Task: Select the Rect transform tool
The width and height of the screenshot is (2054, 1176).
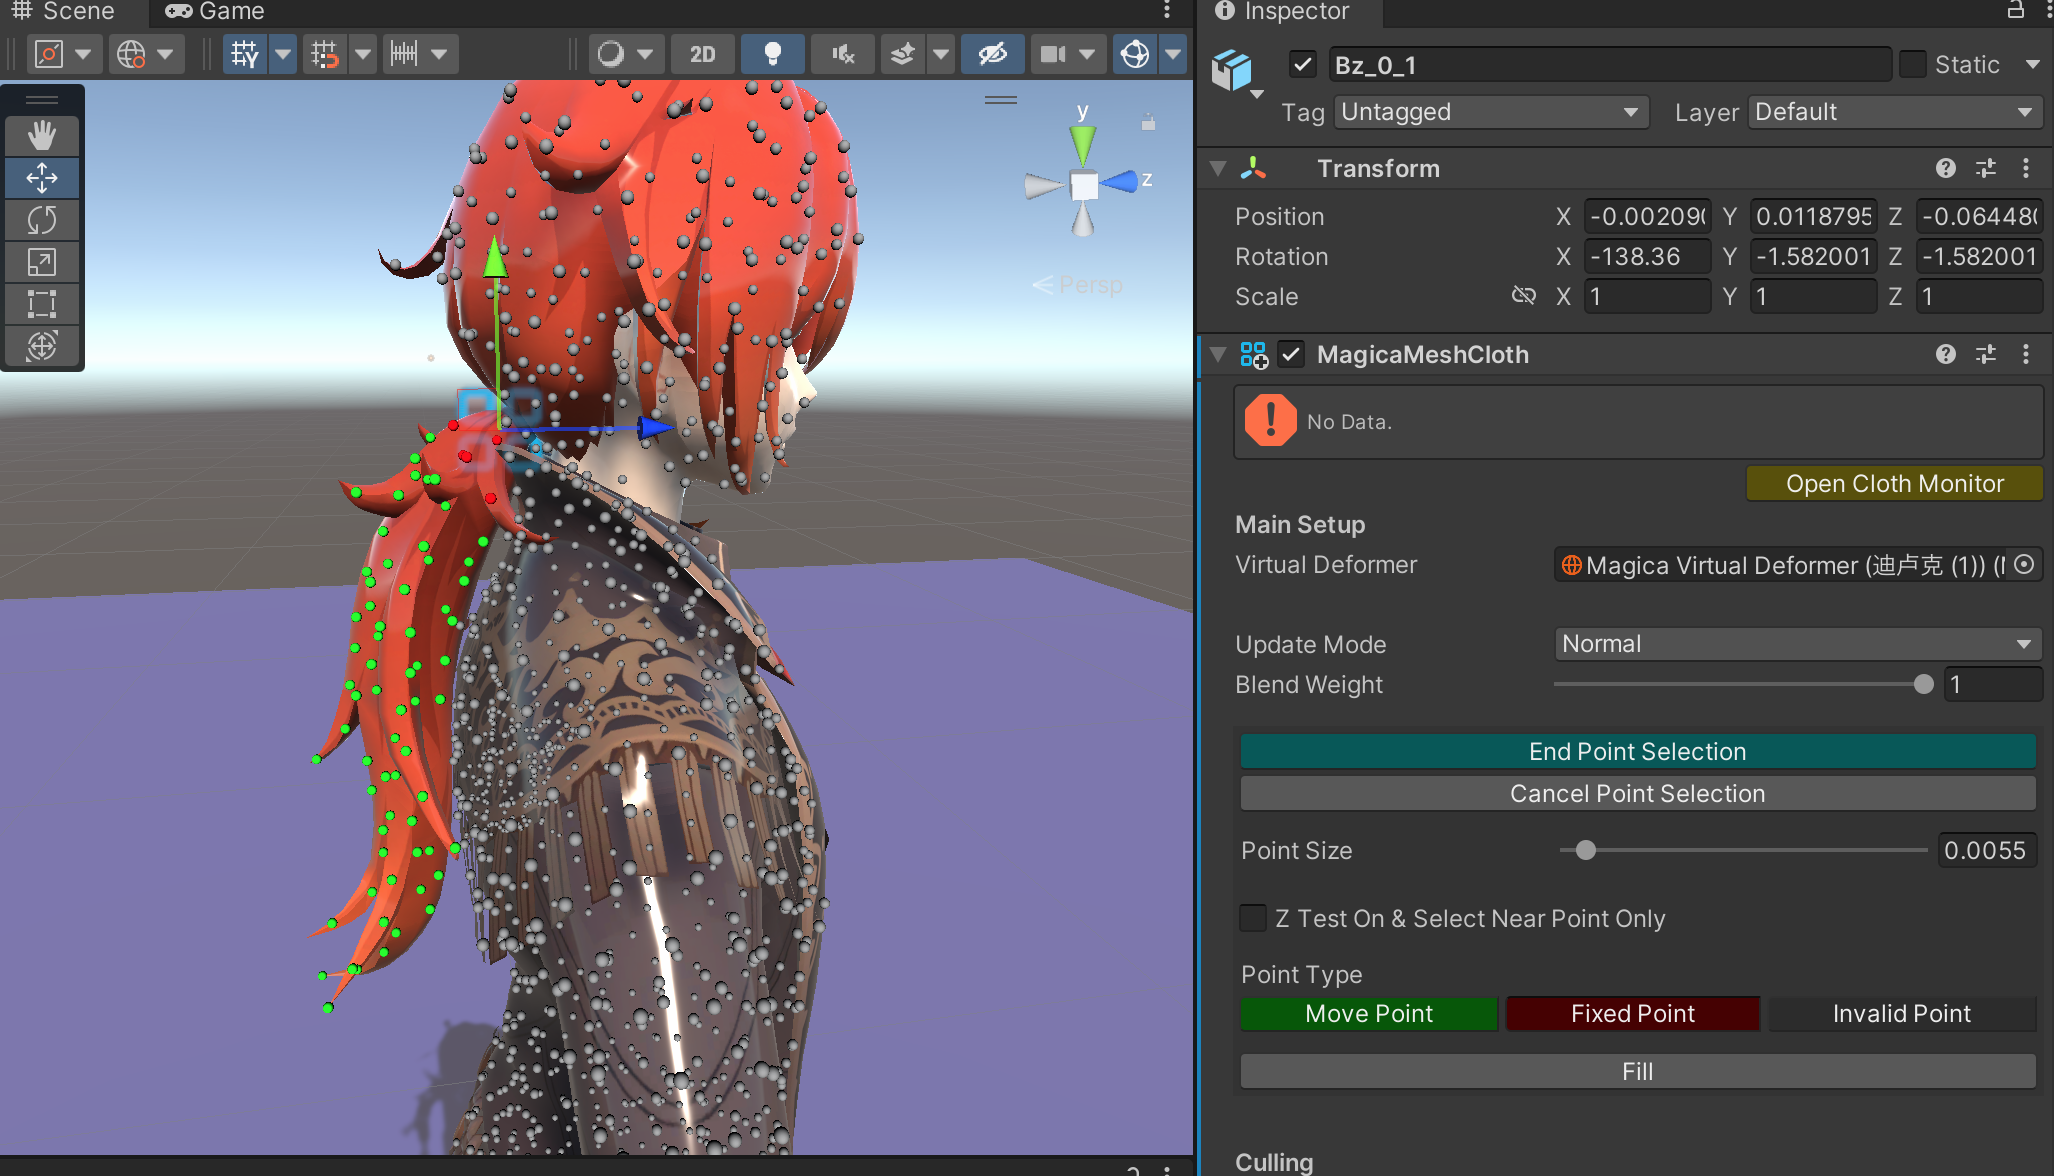Action: 42,304
